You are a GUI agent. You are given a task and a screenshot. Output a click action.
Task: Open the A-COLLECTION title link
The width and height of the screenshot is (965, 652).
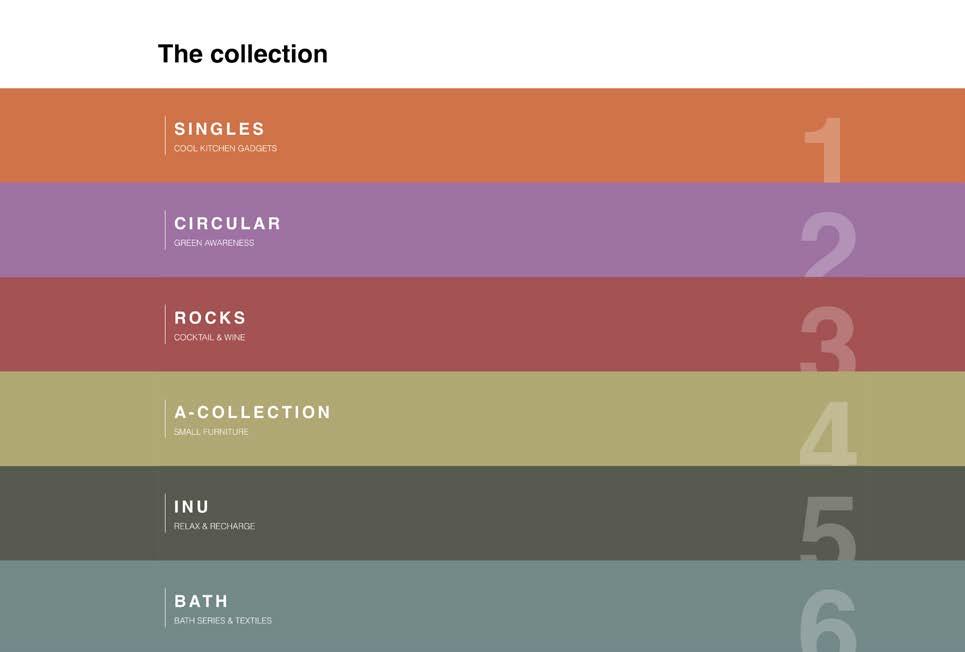click(253, 412)
